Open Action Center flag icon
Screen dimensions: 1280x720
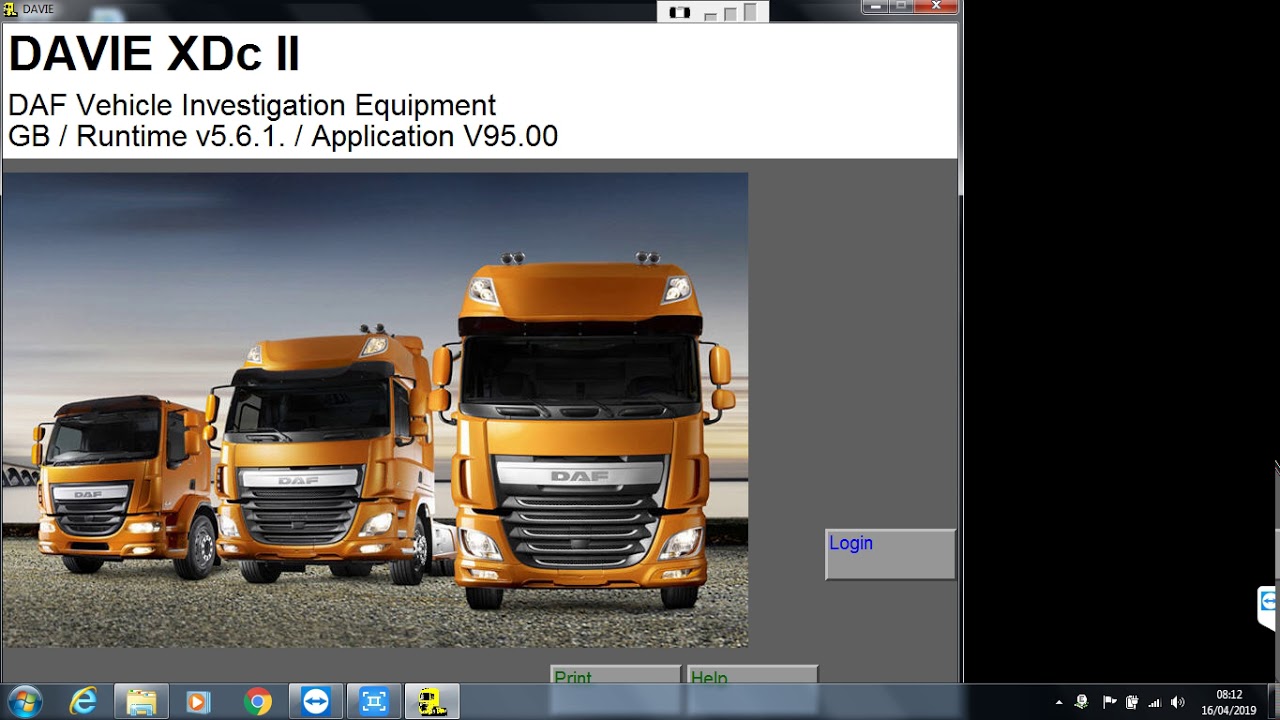(x=1109, y=702)
